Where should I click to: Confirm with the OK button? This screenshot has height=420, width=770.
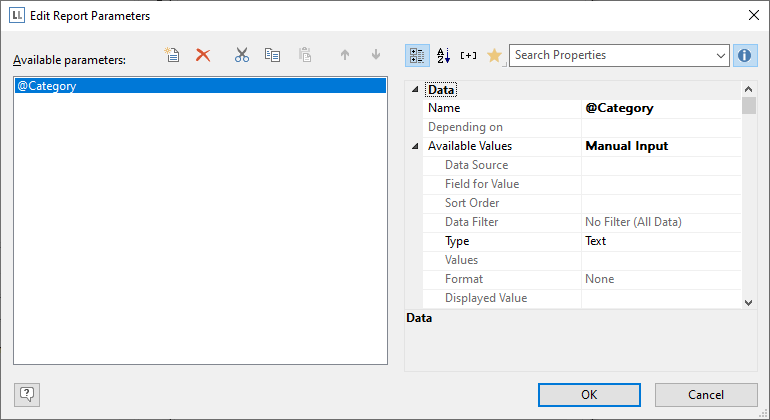[x=589, y=395]
